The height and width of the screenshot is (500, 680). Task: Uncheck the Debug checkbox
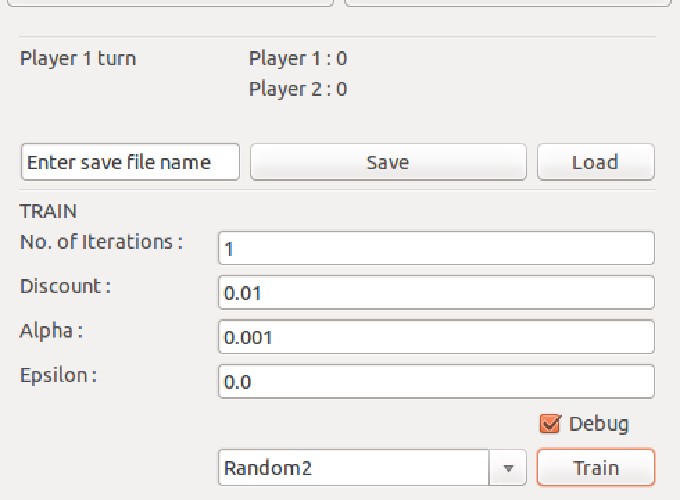pyautogui.click(x=550, y=424)
